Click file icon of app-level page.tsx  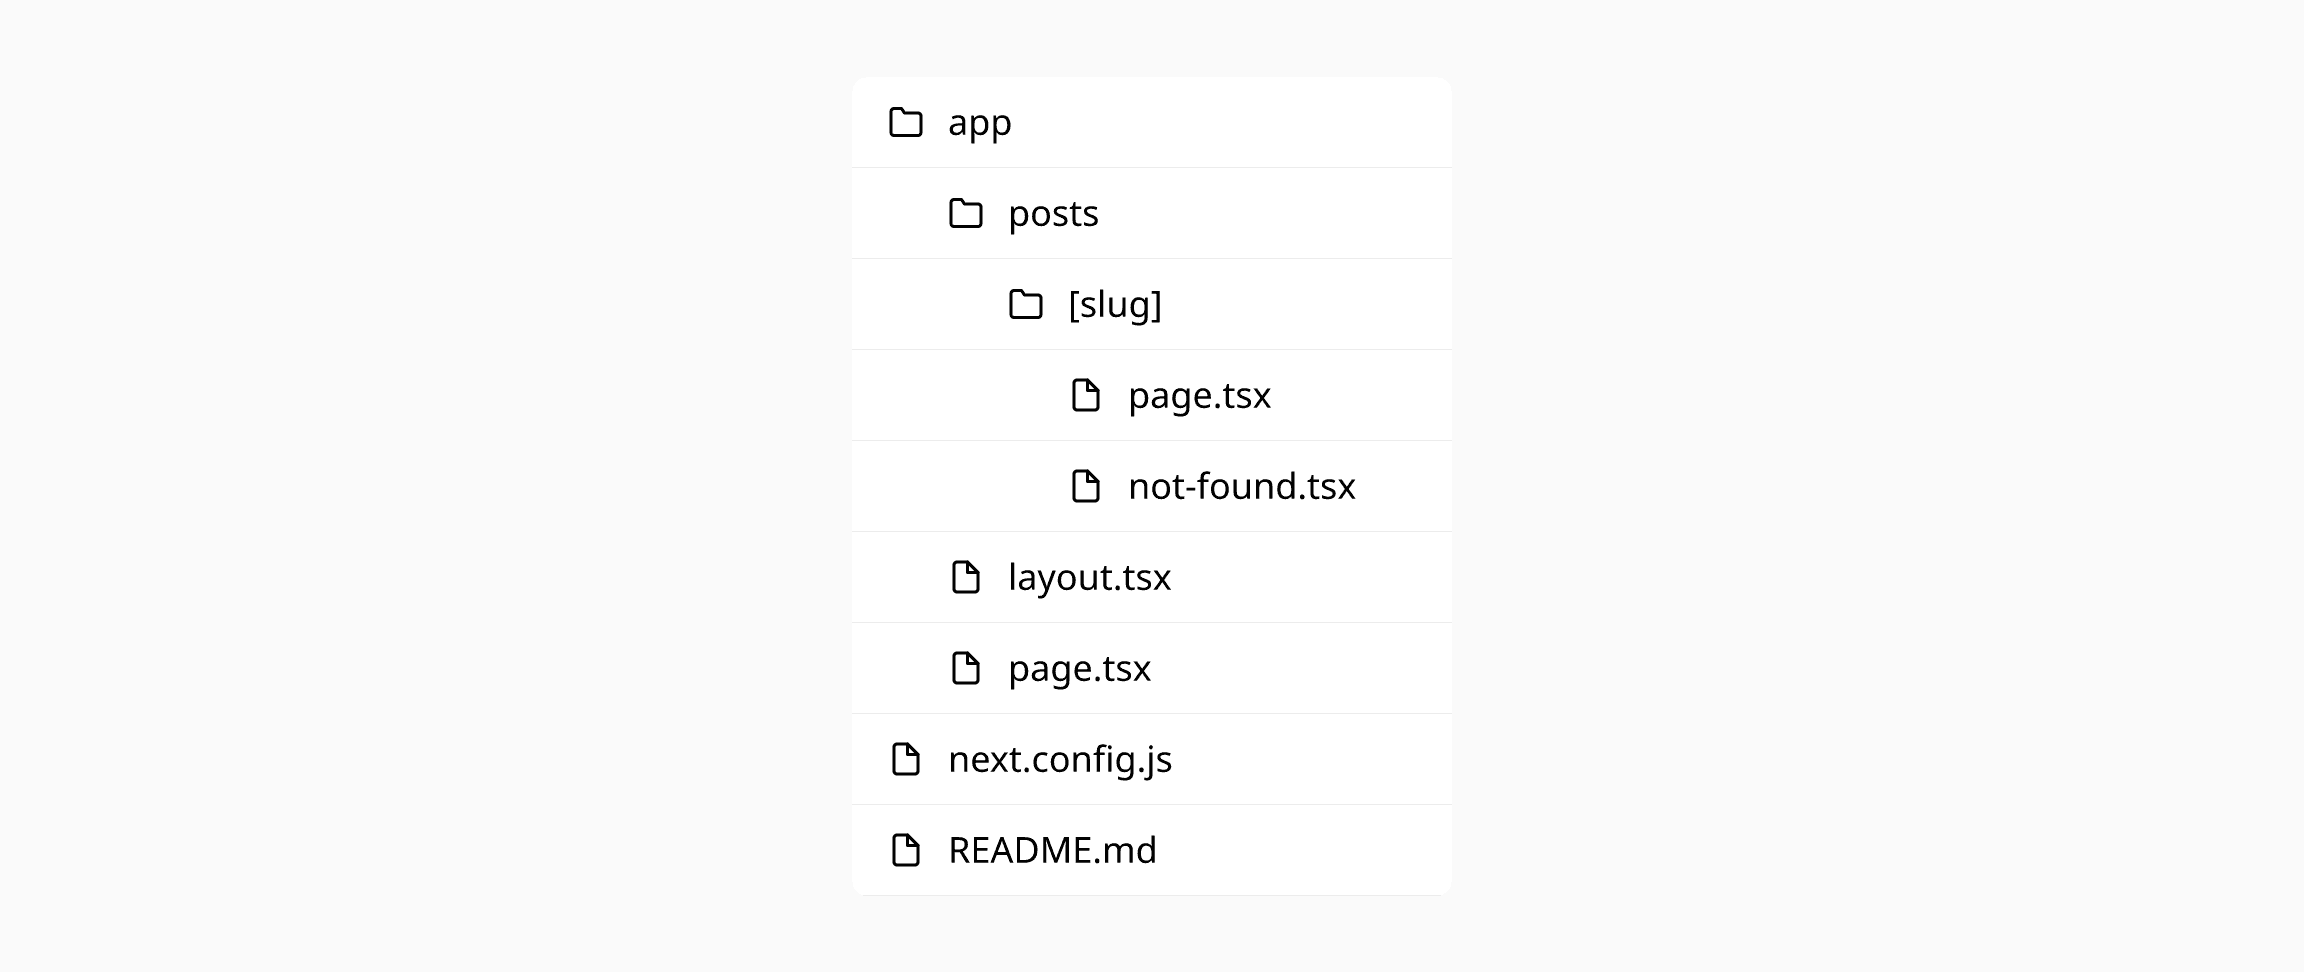click(x=966, y=668)
